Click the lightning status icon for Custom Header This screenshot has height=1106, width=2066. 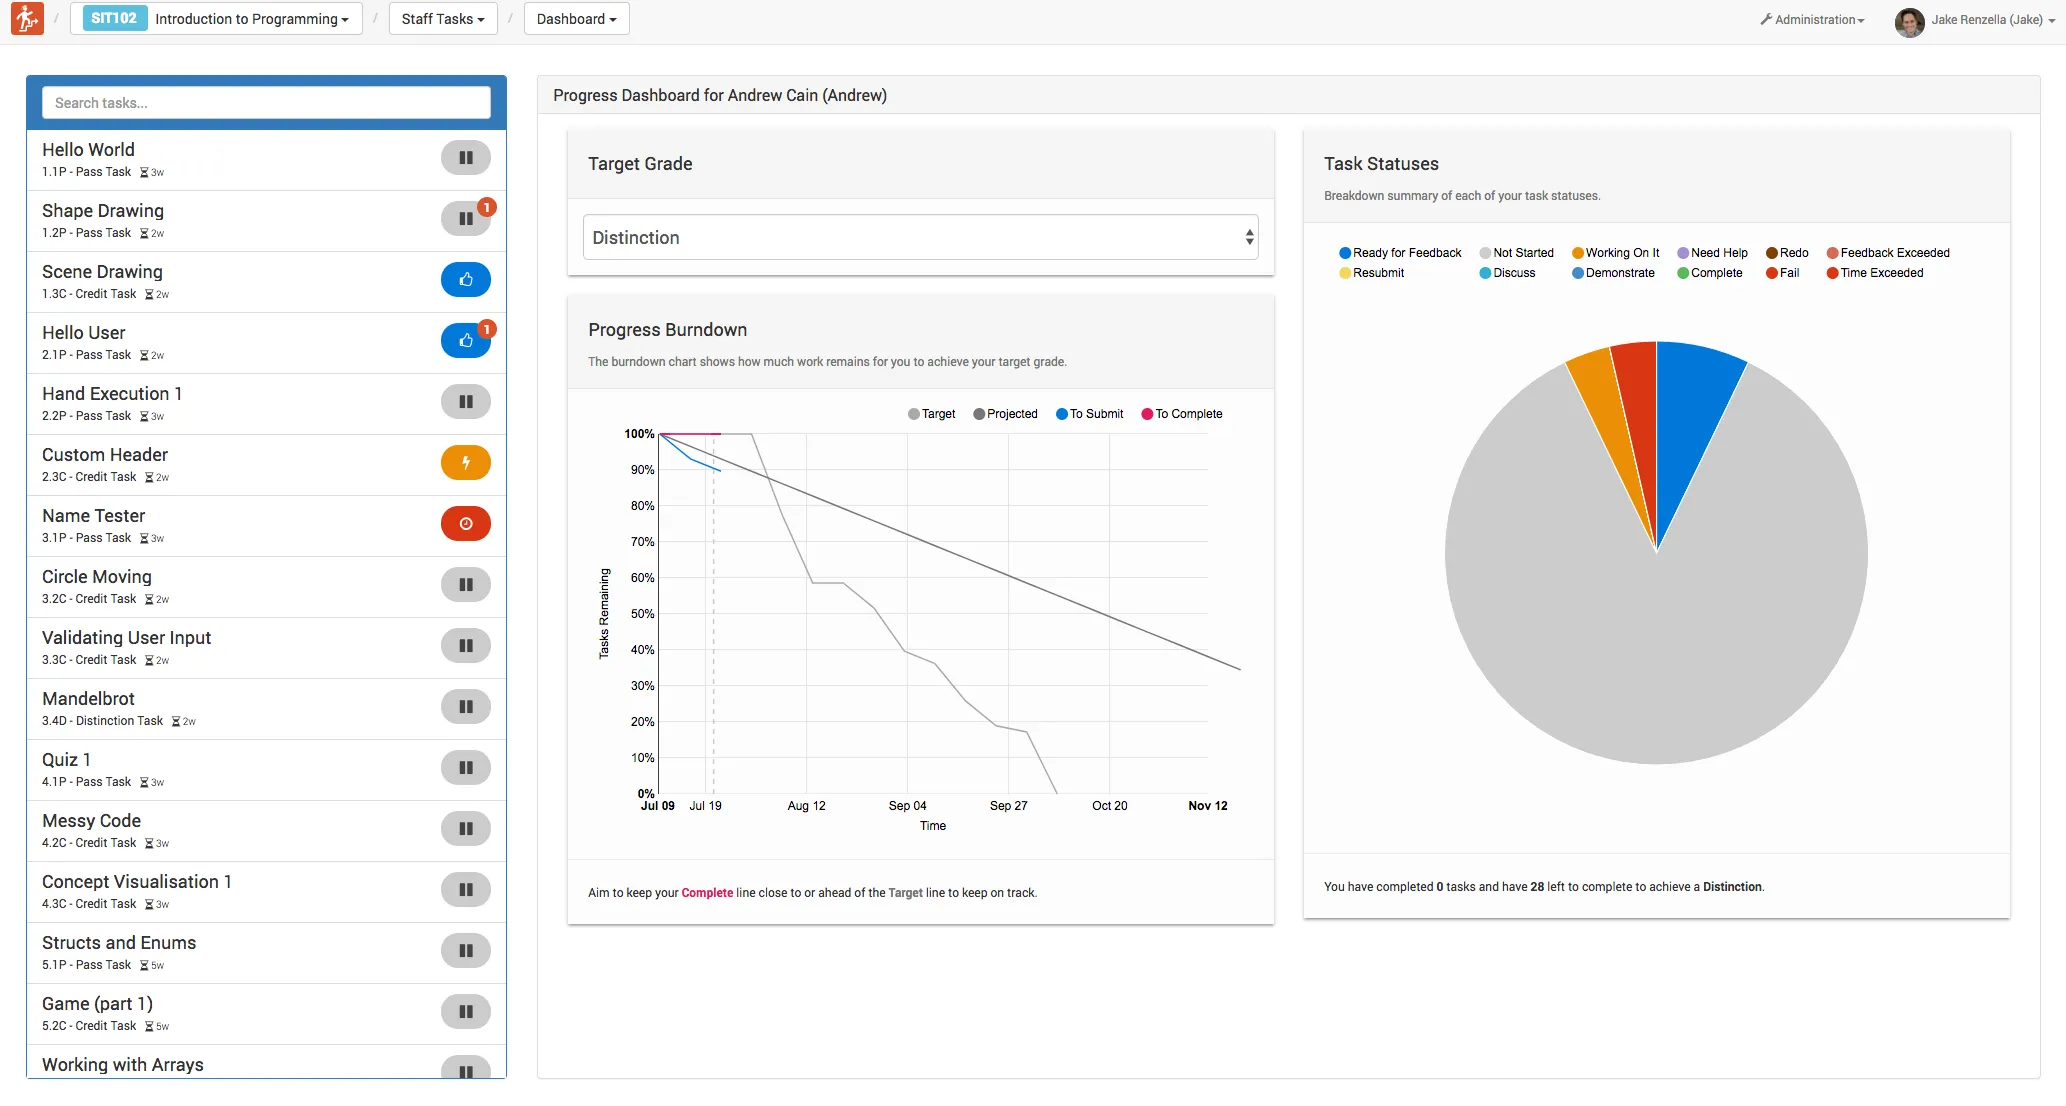coord(465,463)
